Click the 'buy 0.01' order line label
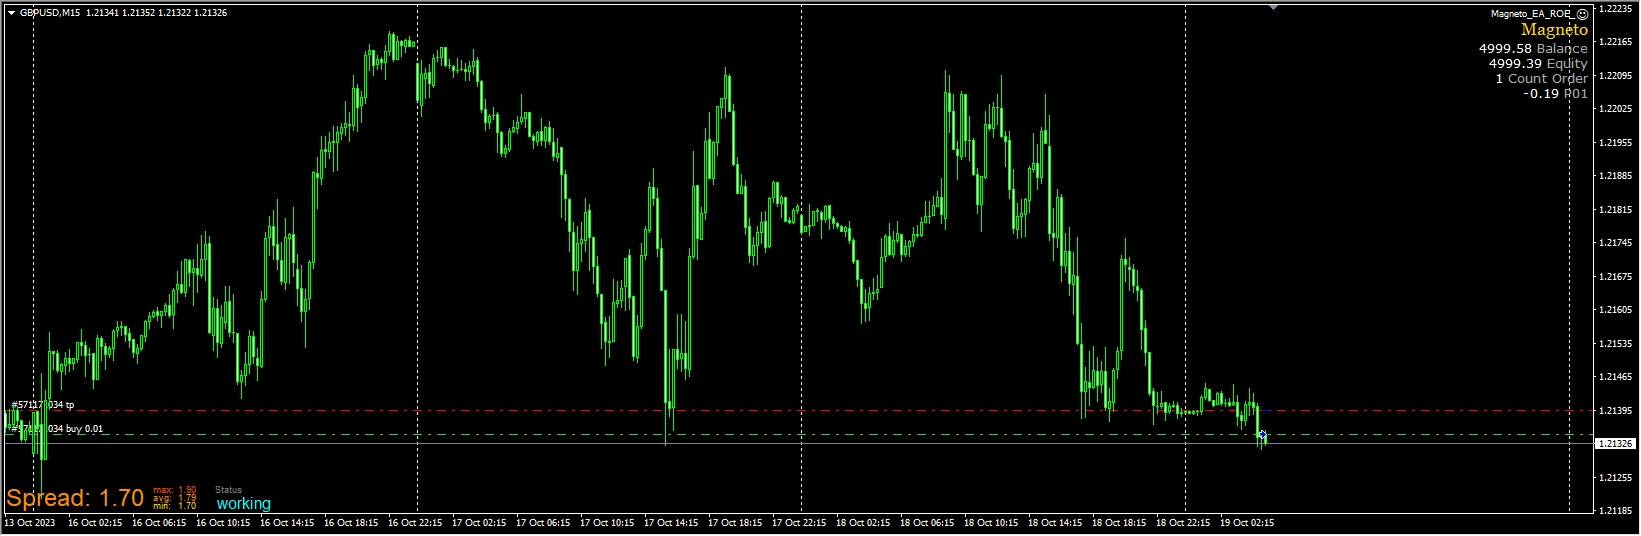The image size is (1641, 536). coord(56,429)
